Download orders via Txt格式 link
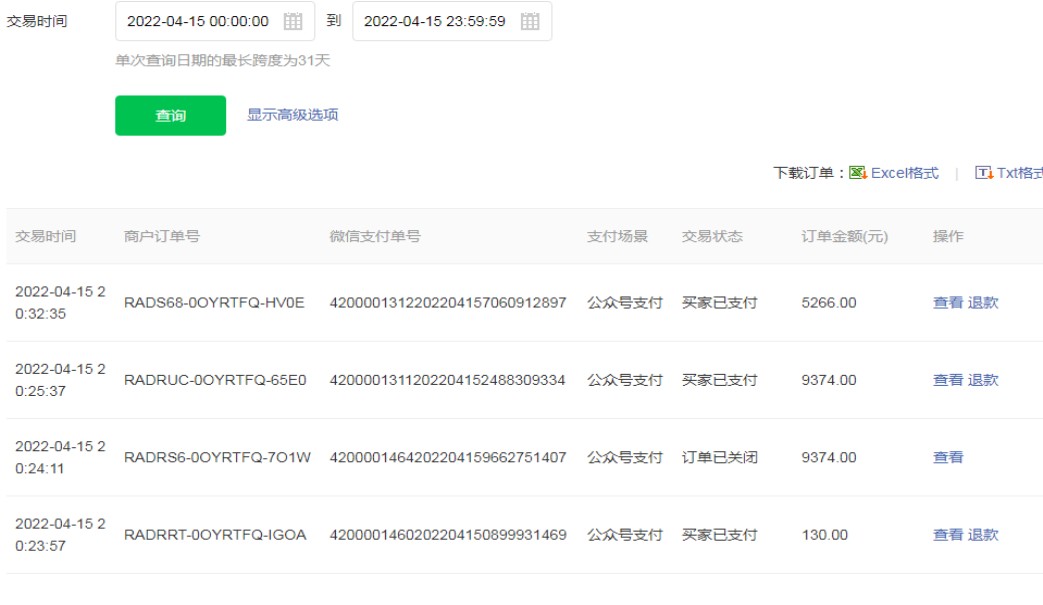 click(x=1020, y=173)
